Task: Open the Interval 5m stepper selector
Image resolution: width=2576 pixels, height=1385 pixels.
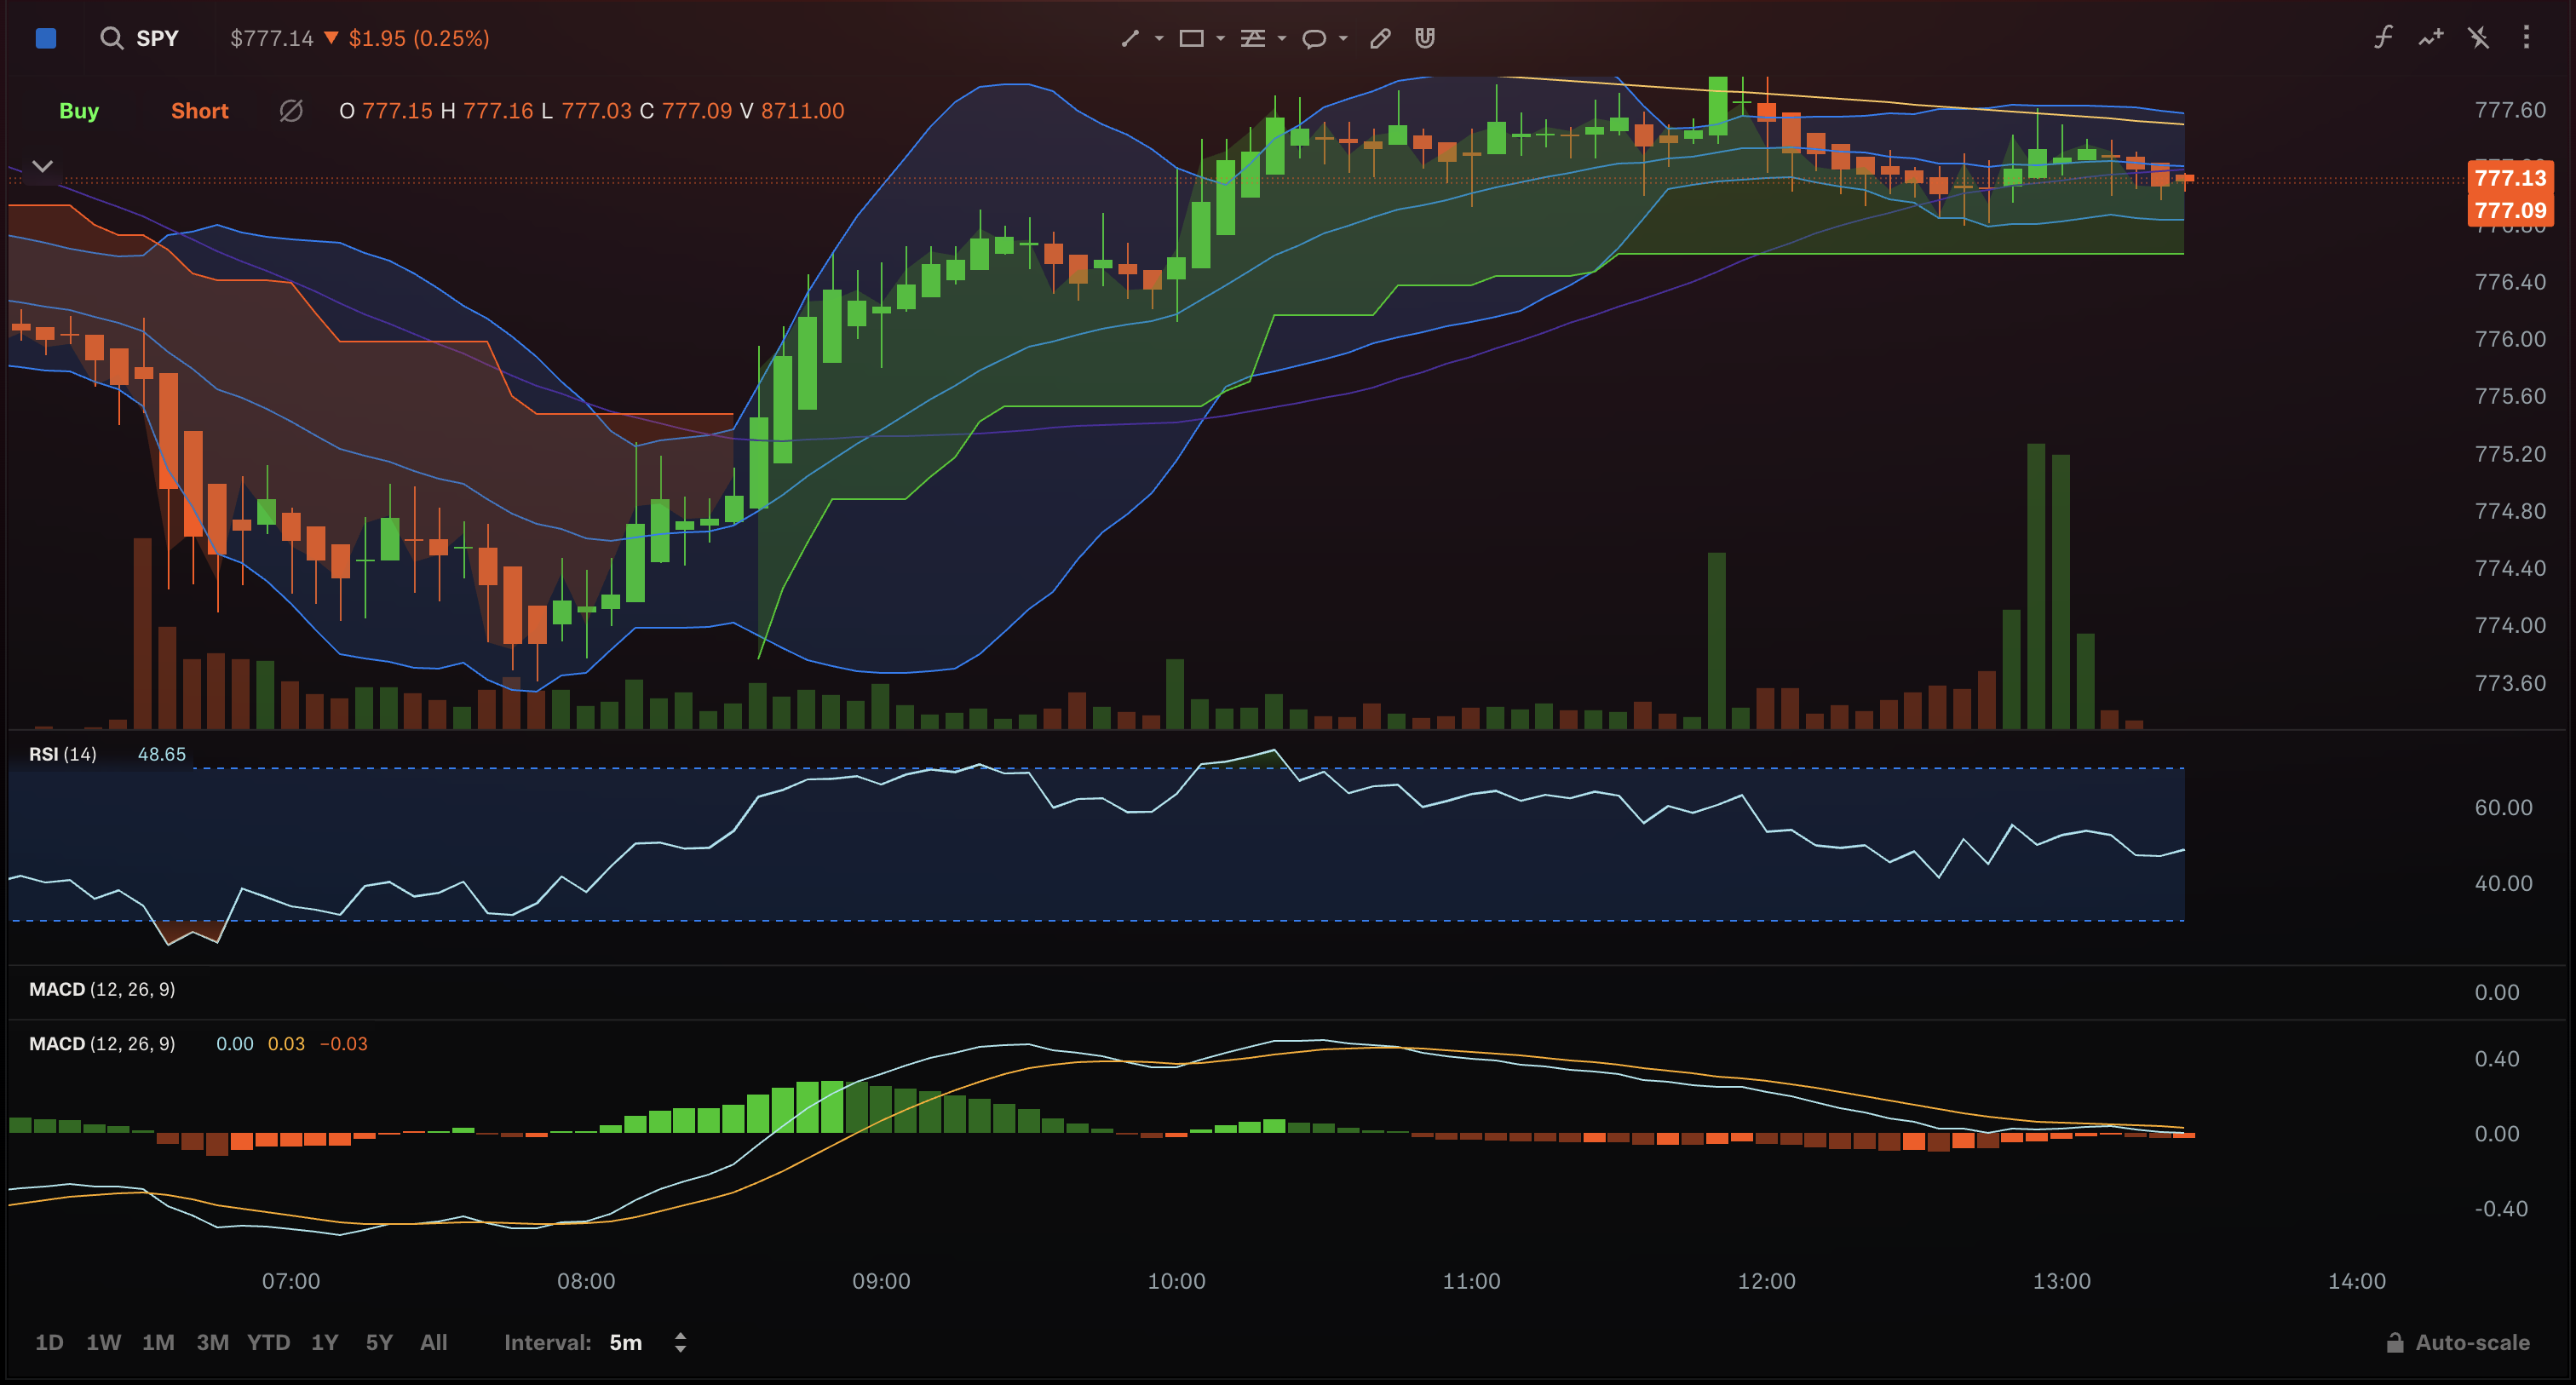Action: click(680, 1342)
